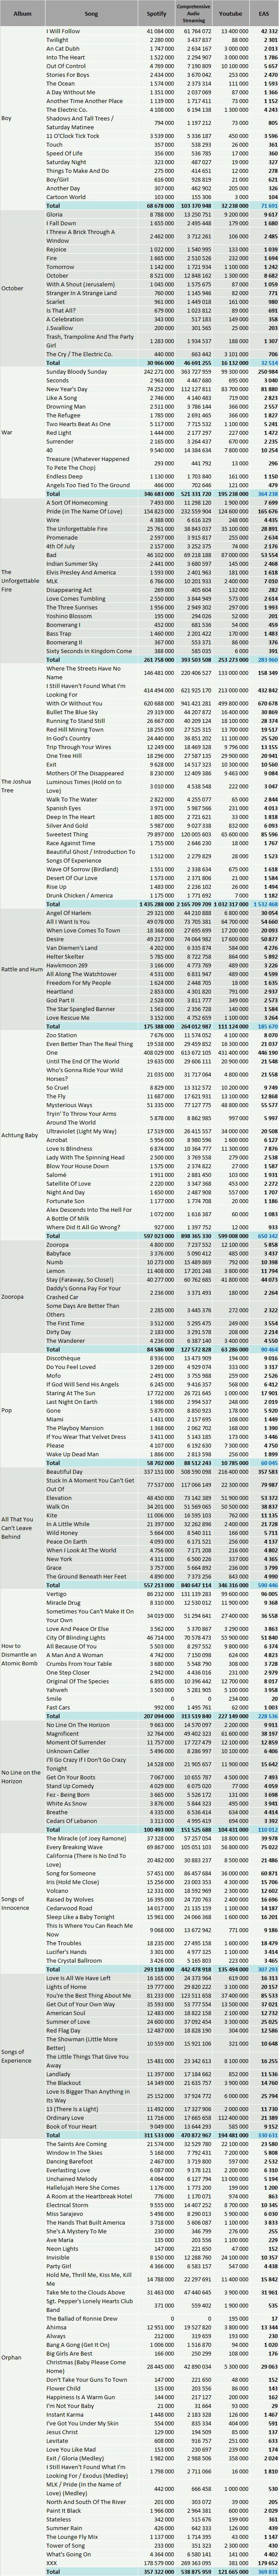Click the Song column header
Image resolution: width=279 pixels, height=2576 pixels.
(x=91, y=13)
